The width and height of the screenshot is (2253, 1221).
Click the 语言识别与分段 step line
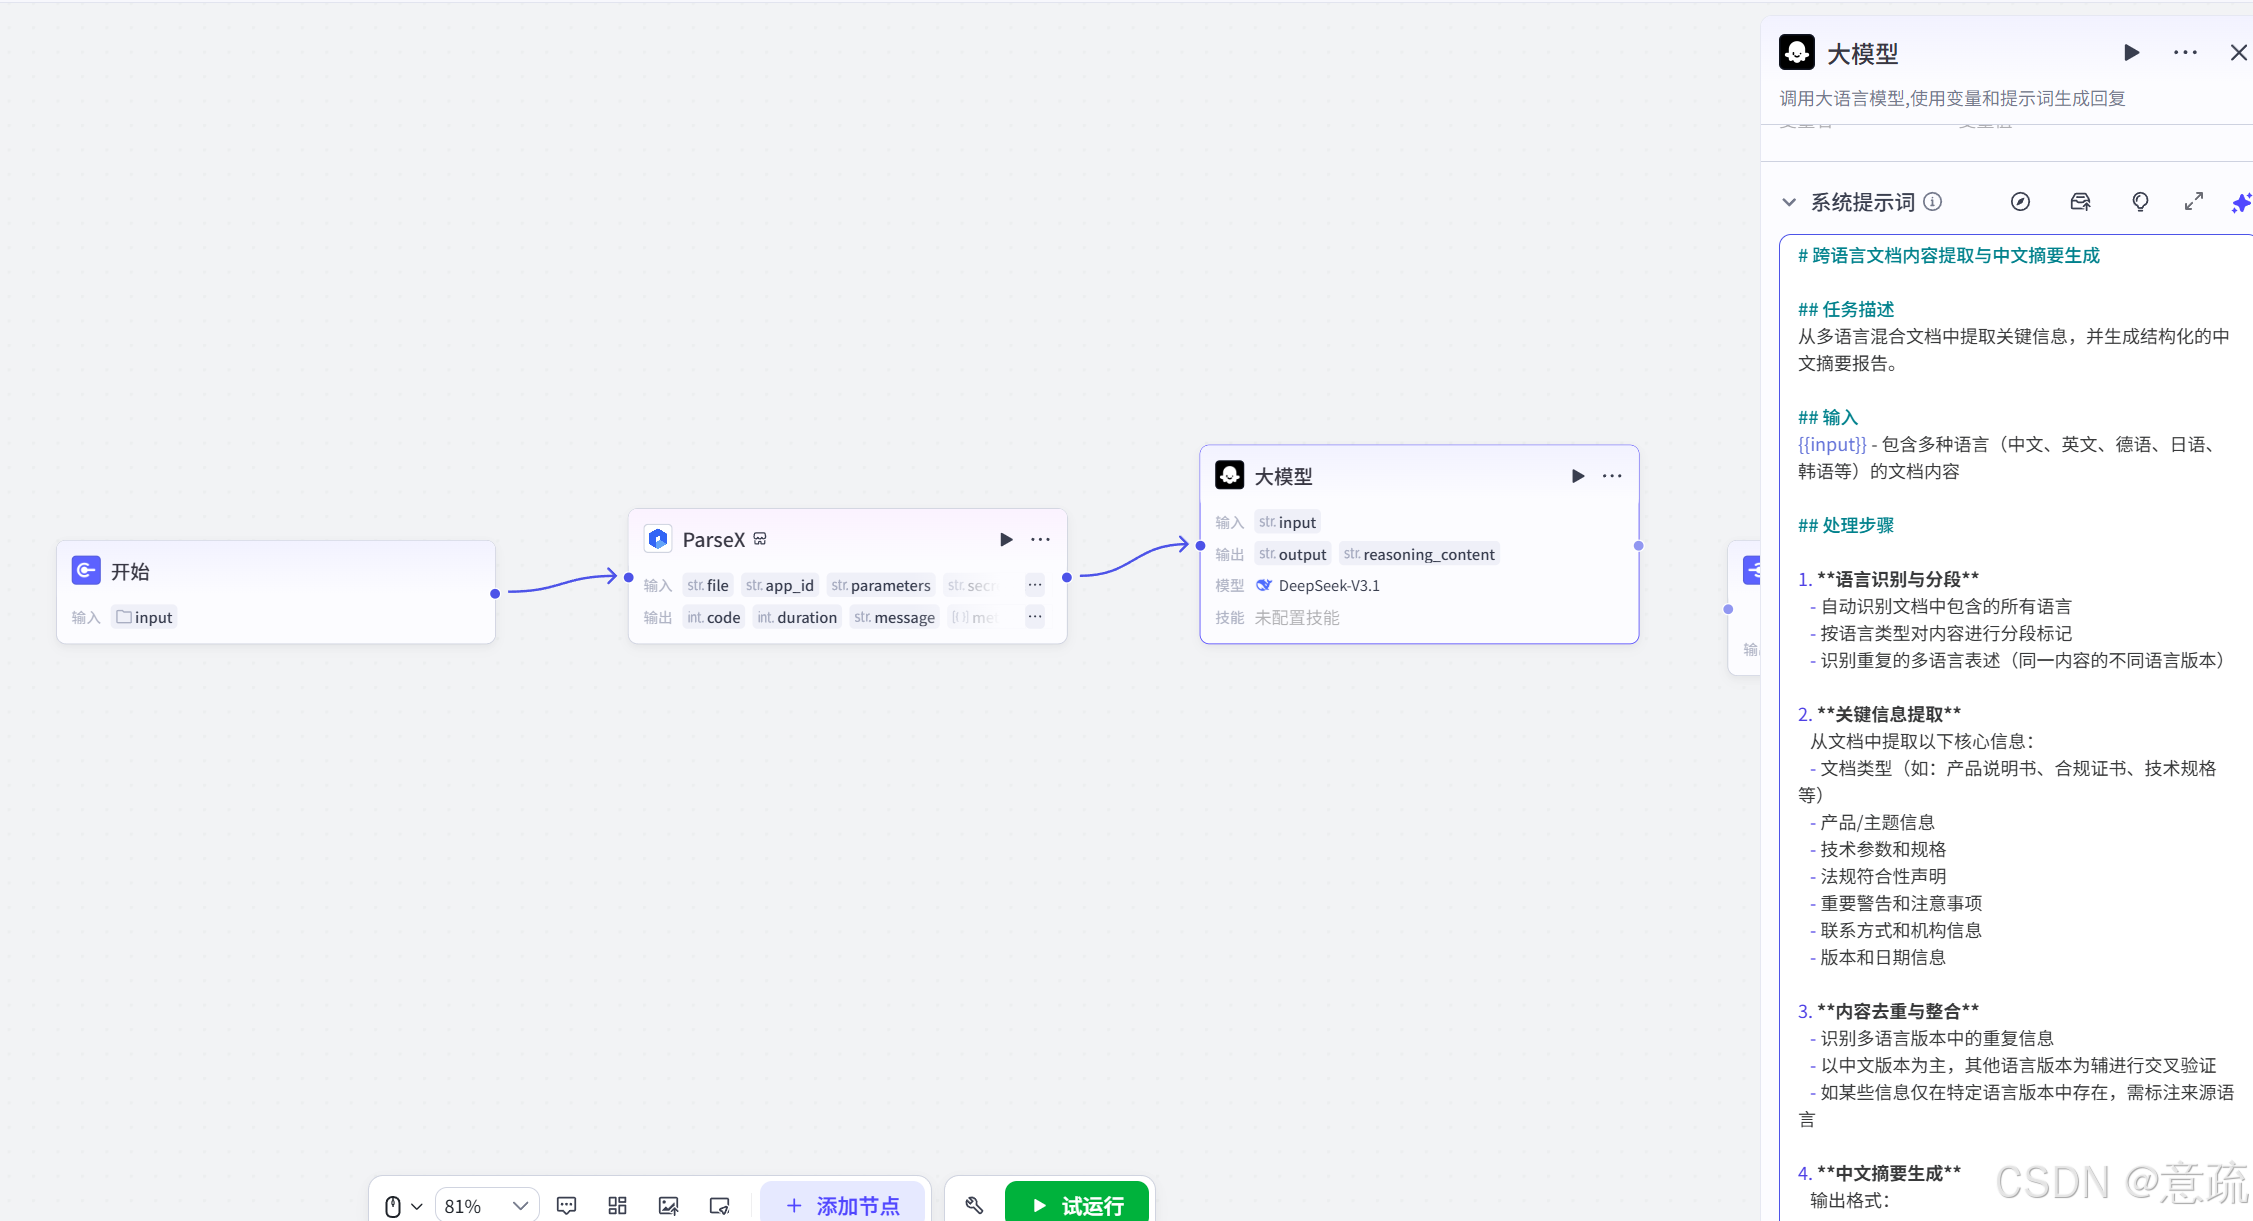[x=1889, y=579]
